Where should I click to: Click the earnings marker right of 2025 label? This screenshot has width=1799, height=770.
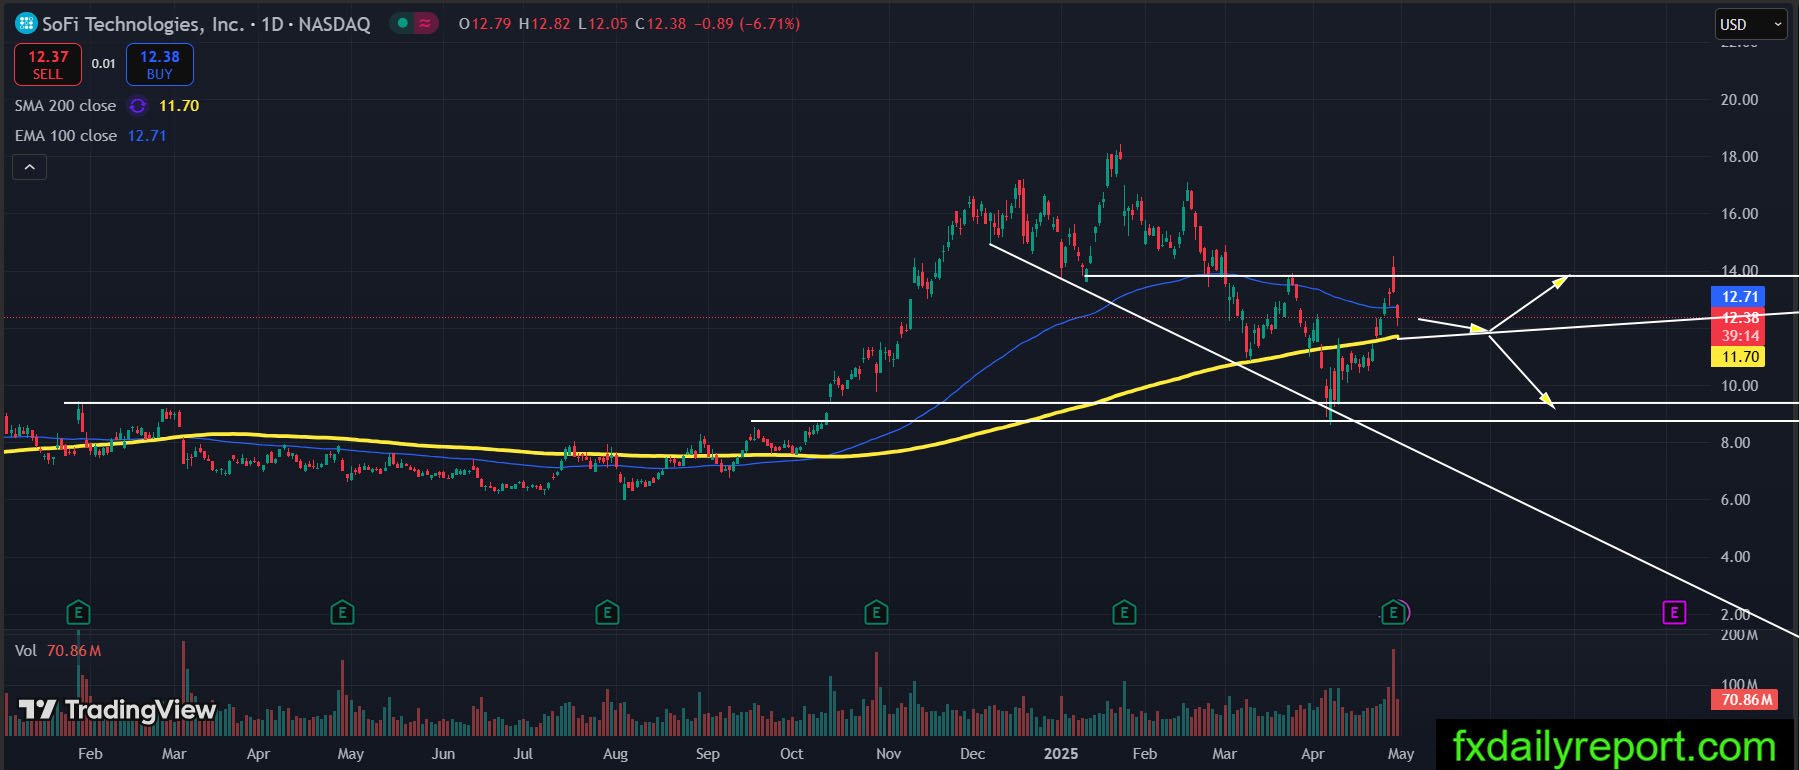(x=1124, y=612)
